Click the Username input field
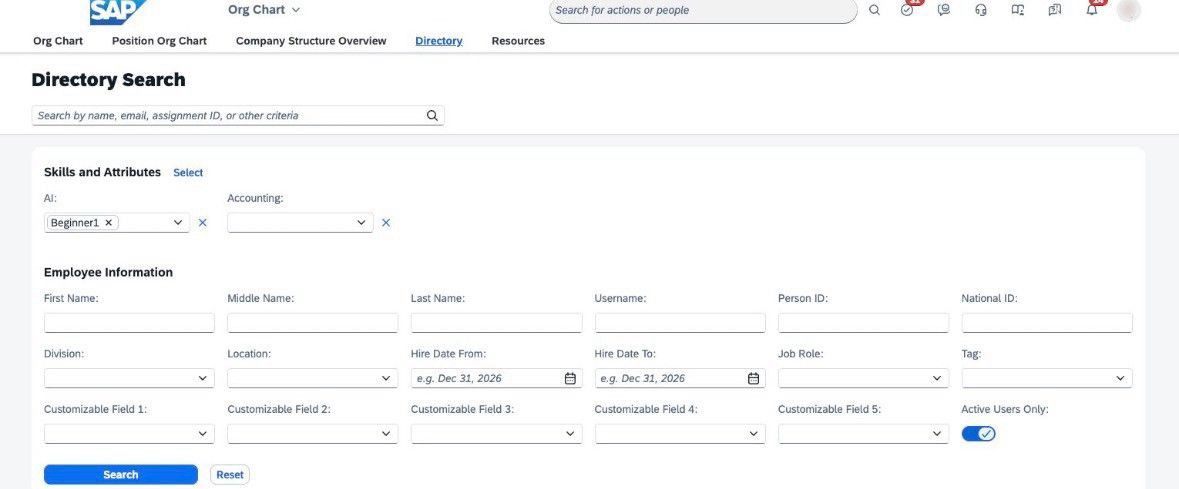 pyautogui.click(x=680, y=323)
